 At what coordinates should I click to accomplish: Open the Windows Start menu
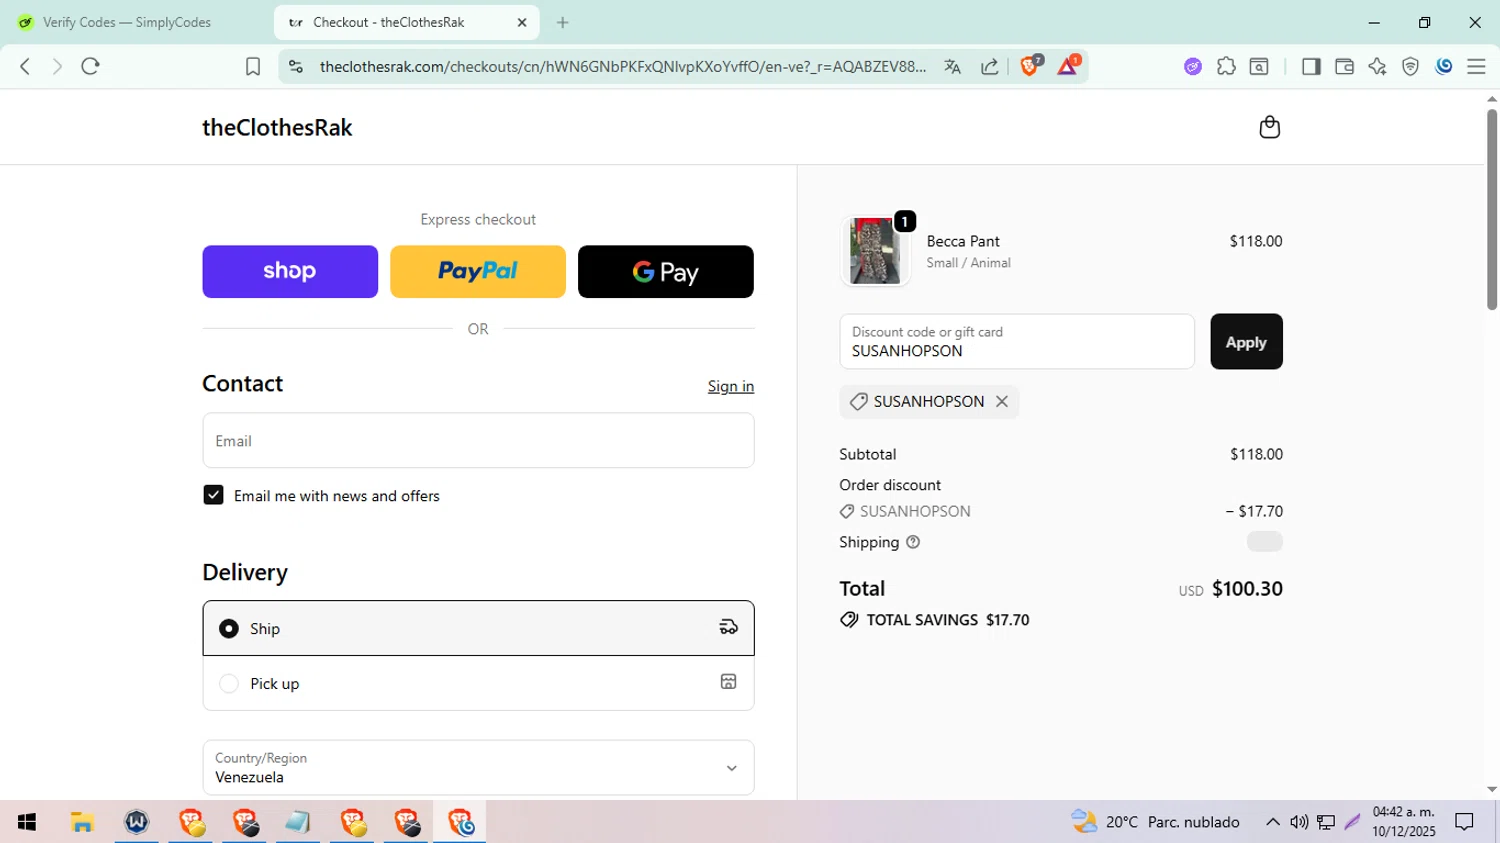pyautogui.click(x=27, y=822)
